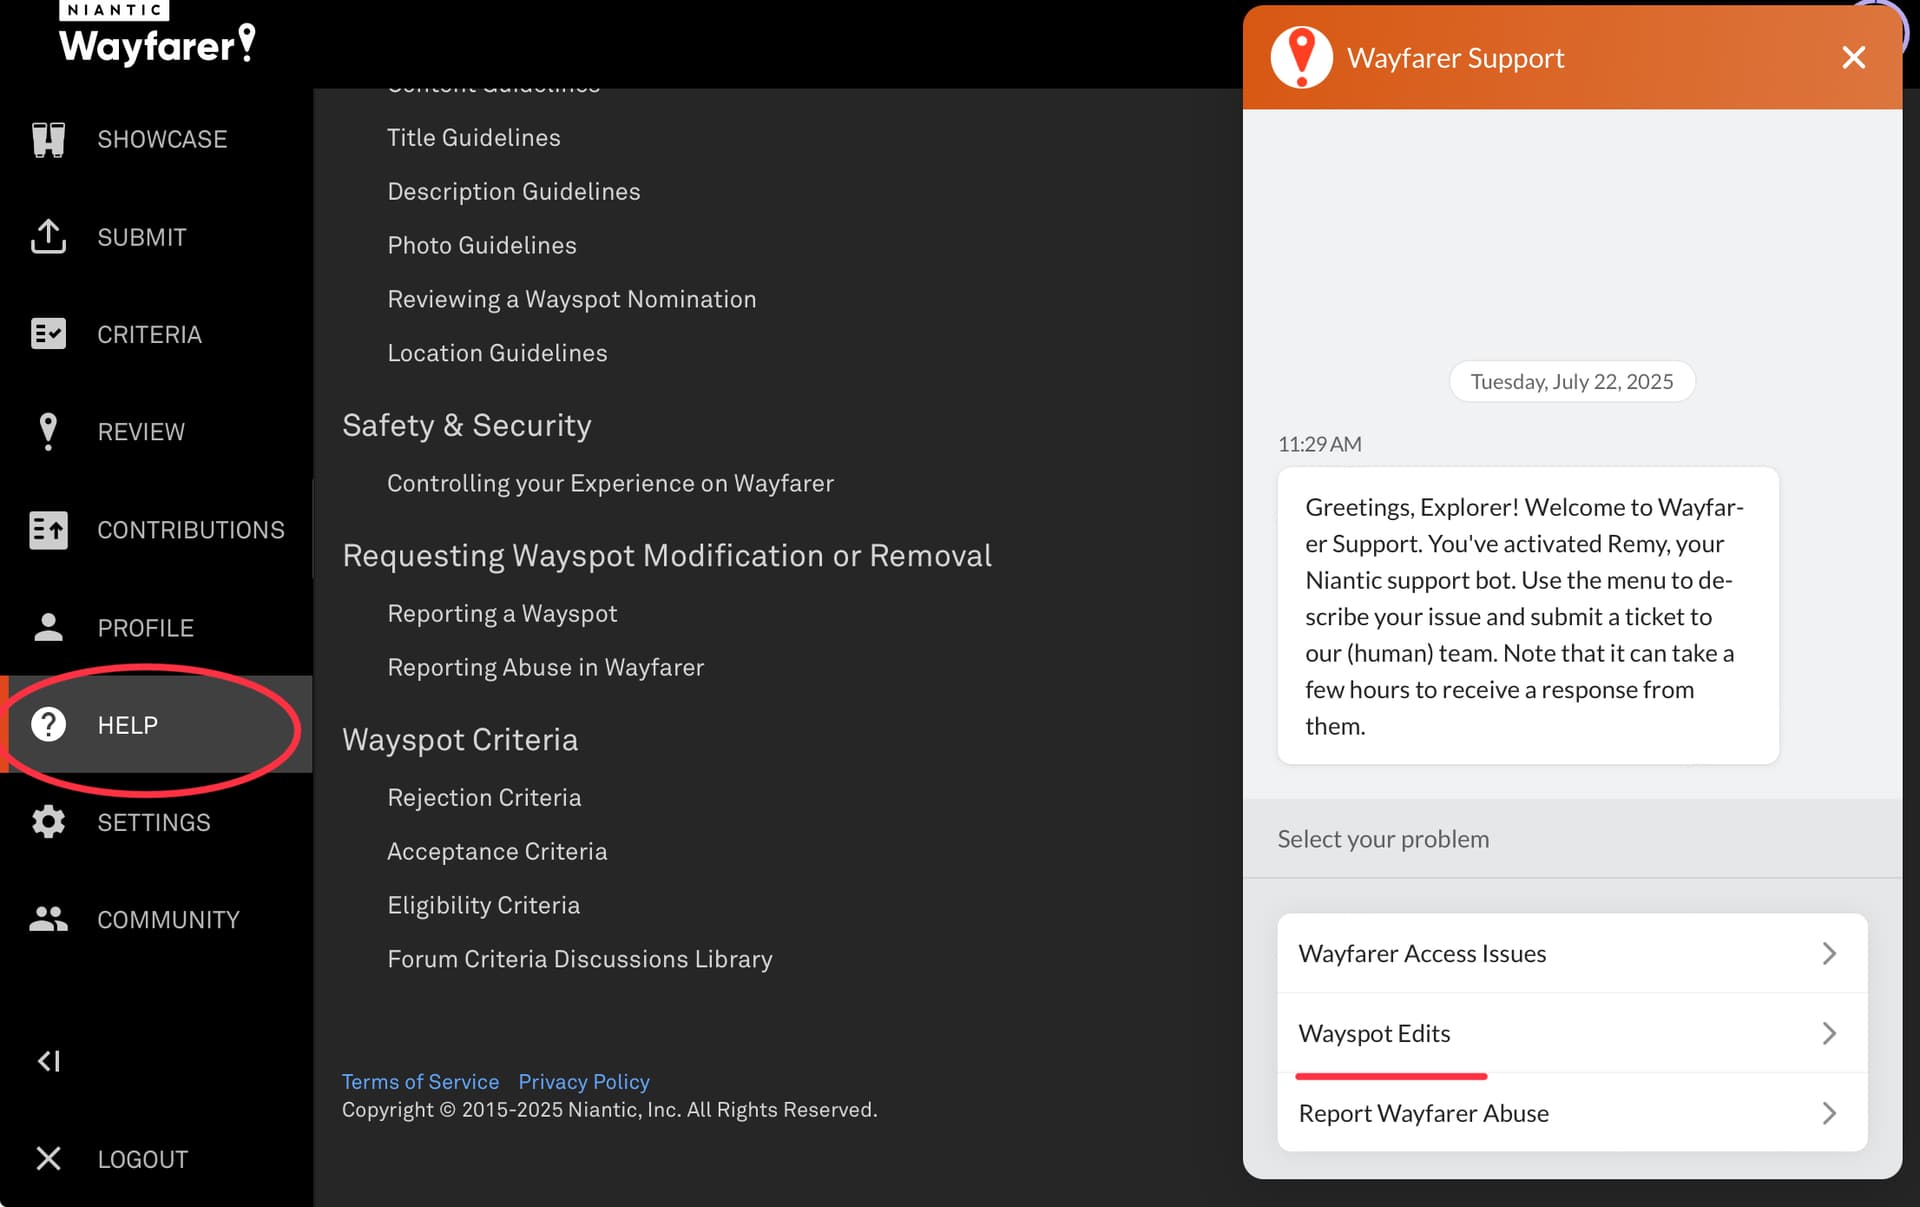Expand Report Wayfarer Abuse chevron
1920x1207 pixels.
[1829, 1113]
